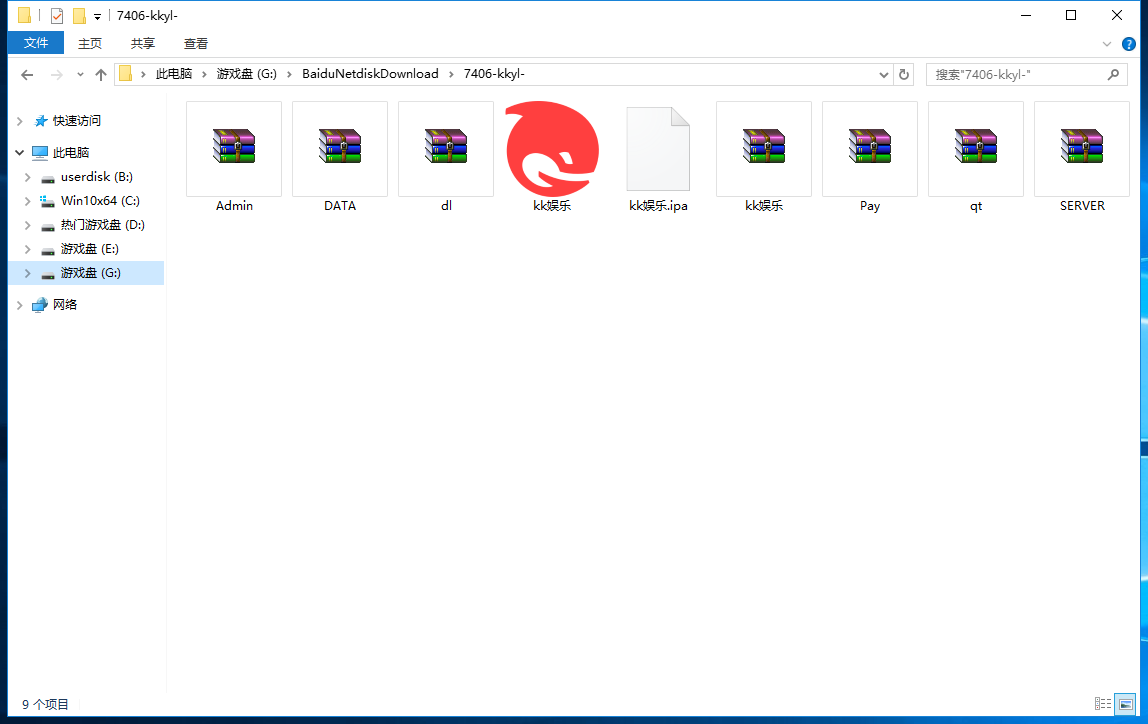Viewport: 1148px width, 724px height.
Task: Collapse the 此电脑 tree node
Action: (19, 153)
